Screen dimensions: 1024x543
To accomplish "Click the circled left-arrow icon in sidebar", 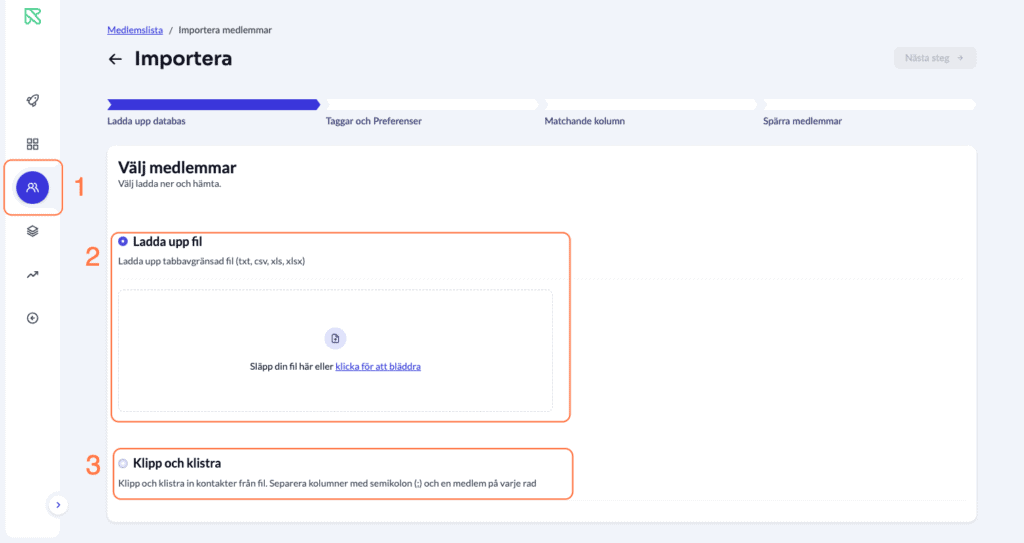I will pos(33,318).
